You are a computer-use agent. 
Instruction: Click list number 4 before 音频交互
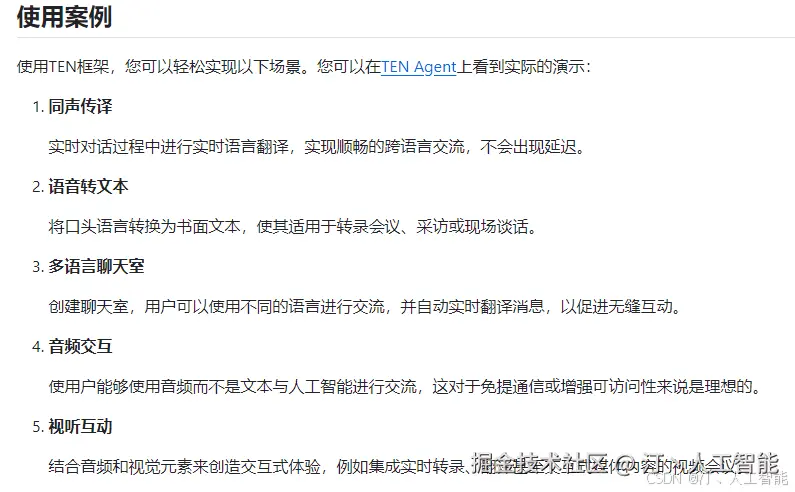38,347
